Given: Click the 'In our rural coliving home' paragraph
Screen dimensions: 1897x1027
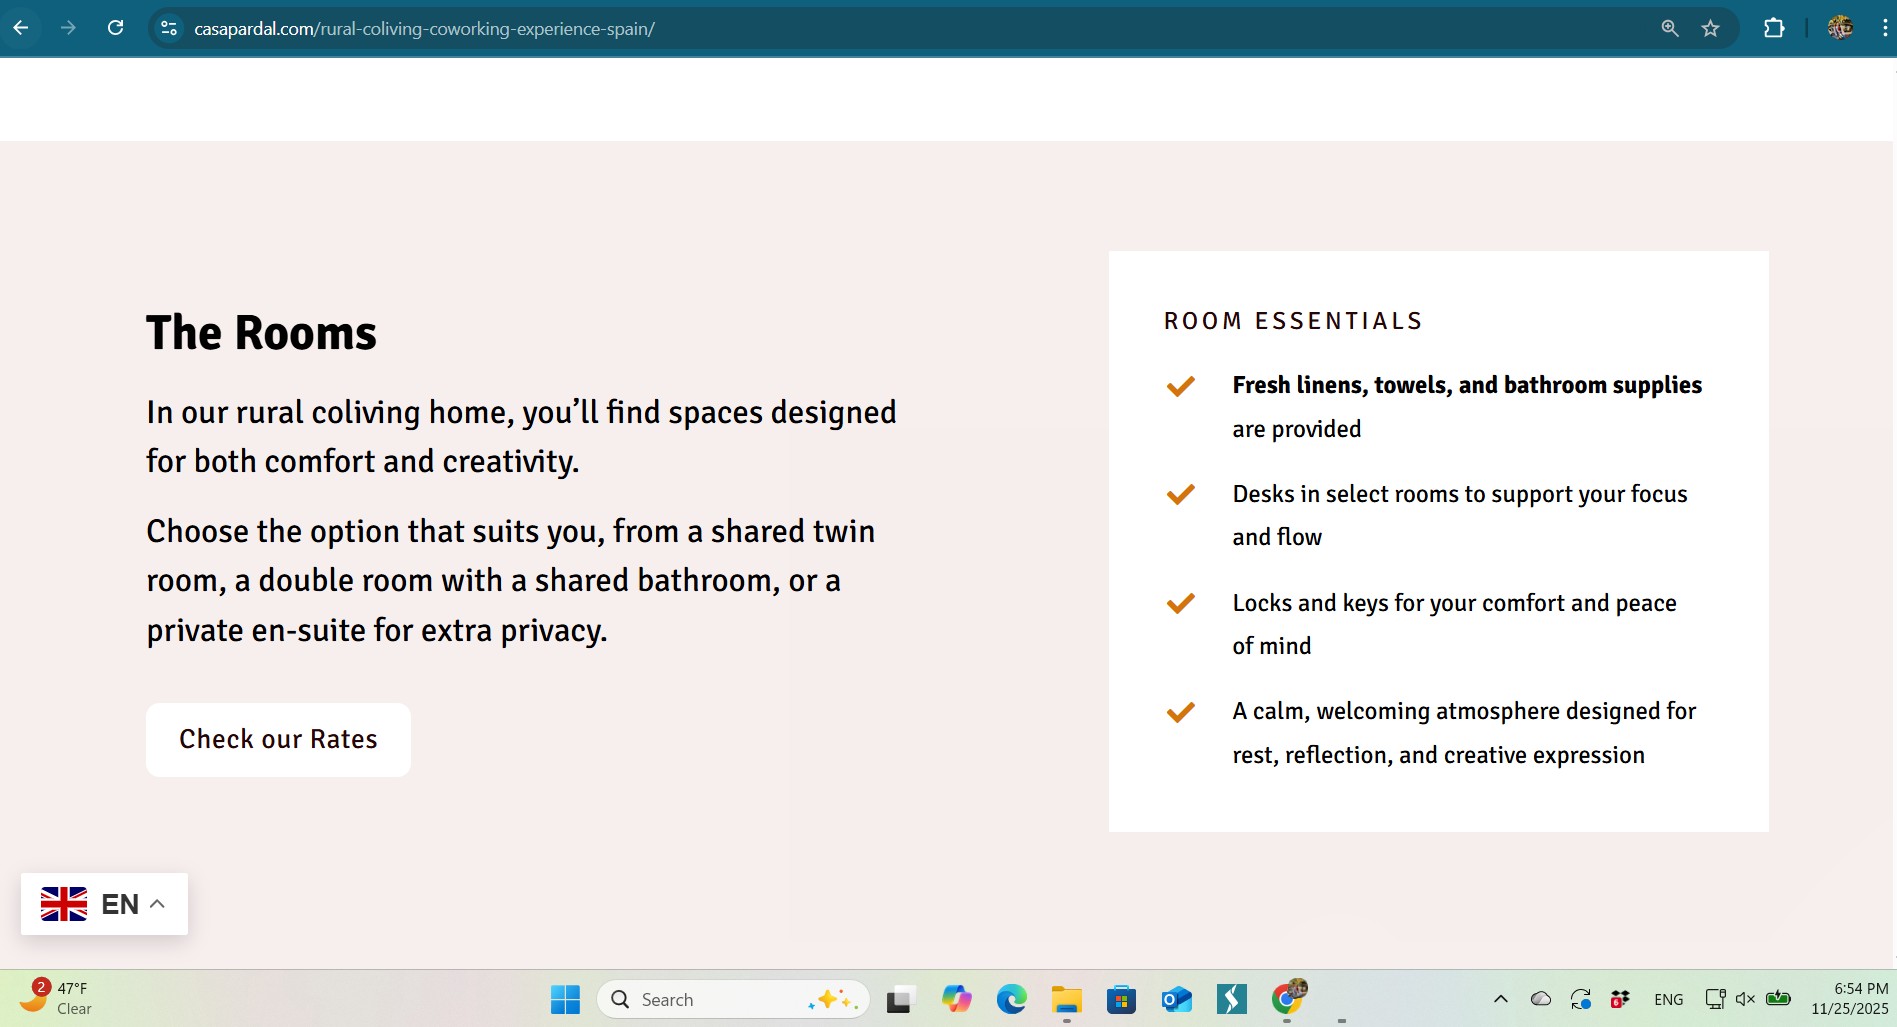Looking at the screenshot, I should [x=521, y=437].
